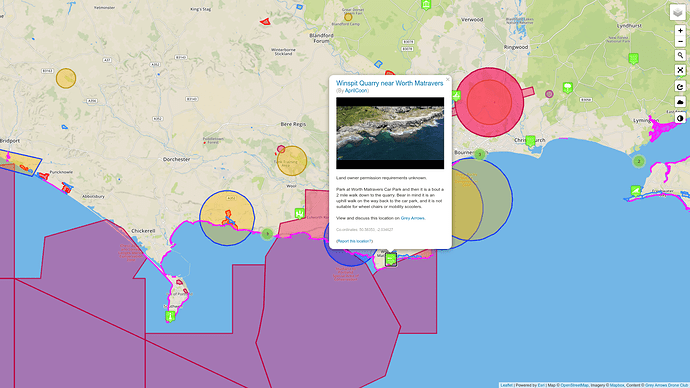
Task: Expand the green cluster marked 3 near Bournemouth
Action: coord(480,154)
